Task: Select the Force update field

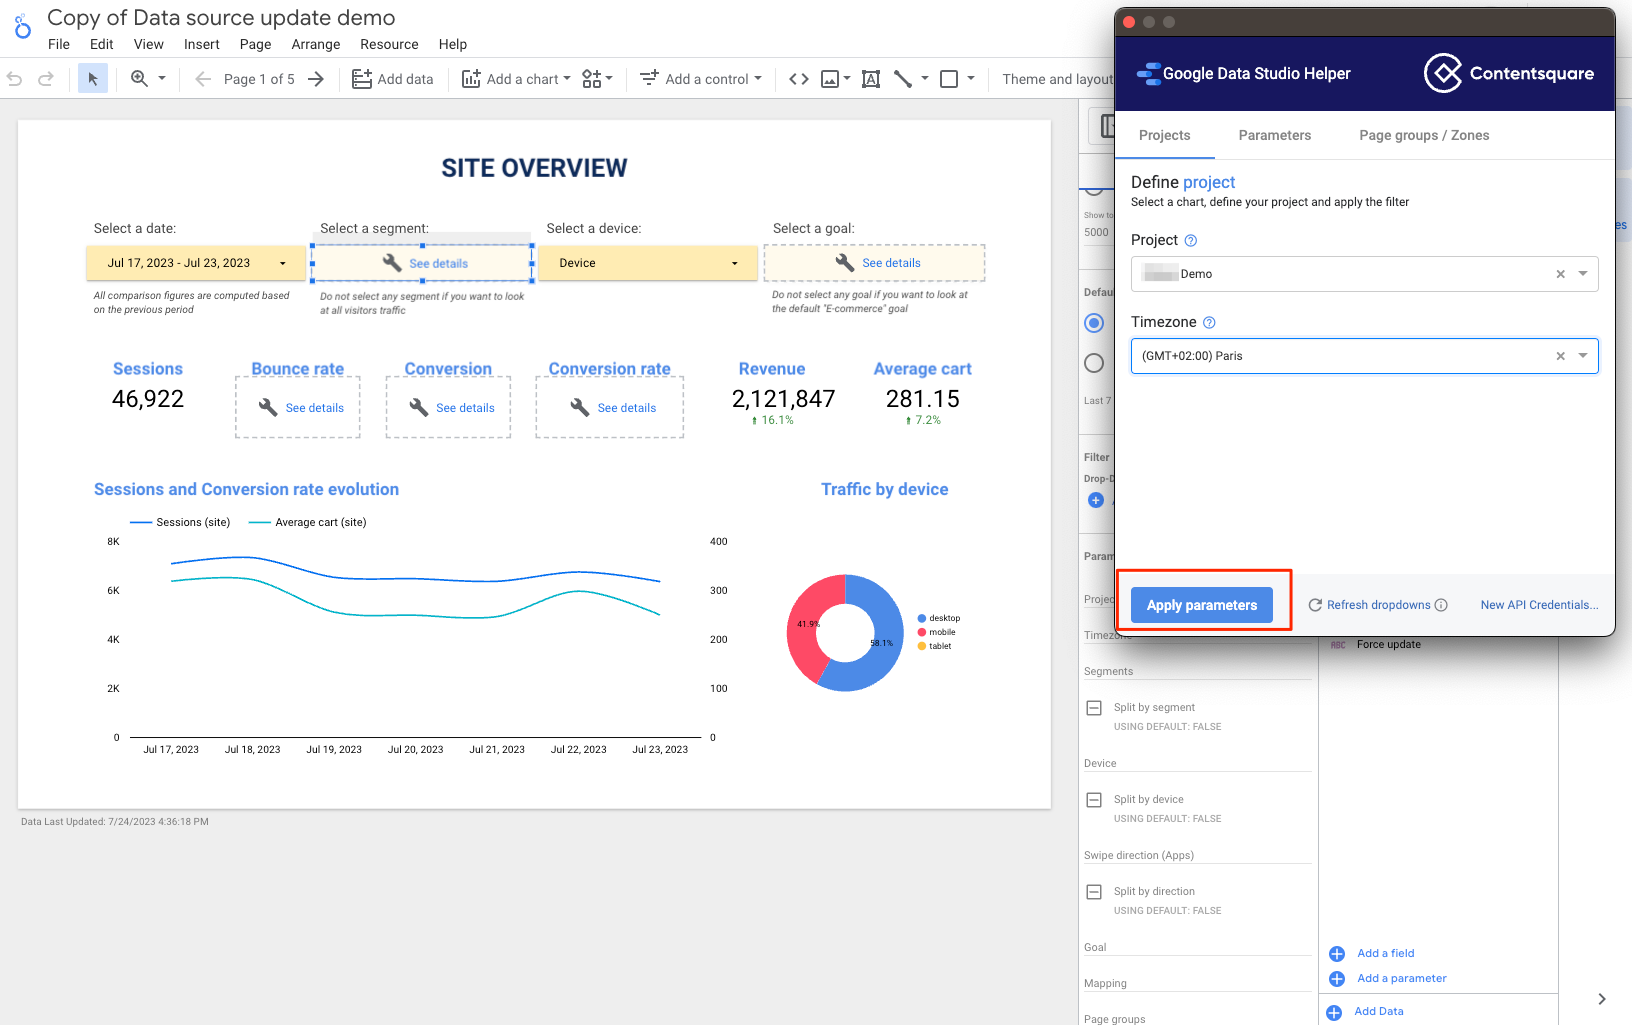Action: pyautogui.click(x=1388, y=644)
